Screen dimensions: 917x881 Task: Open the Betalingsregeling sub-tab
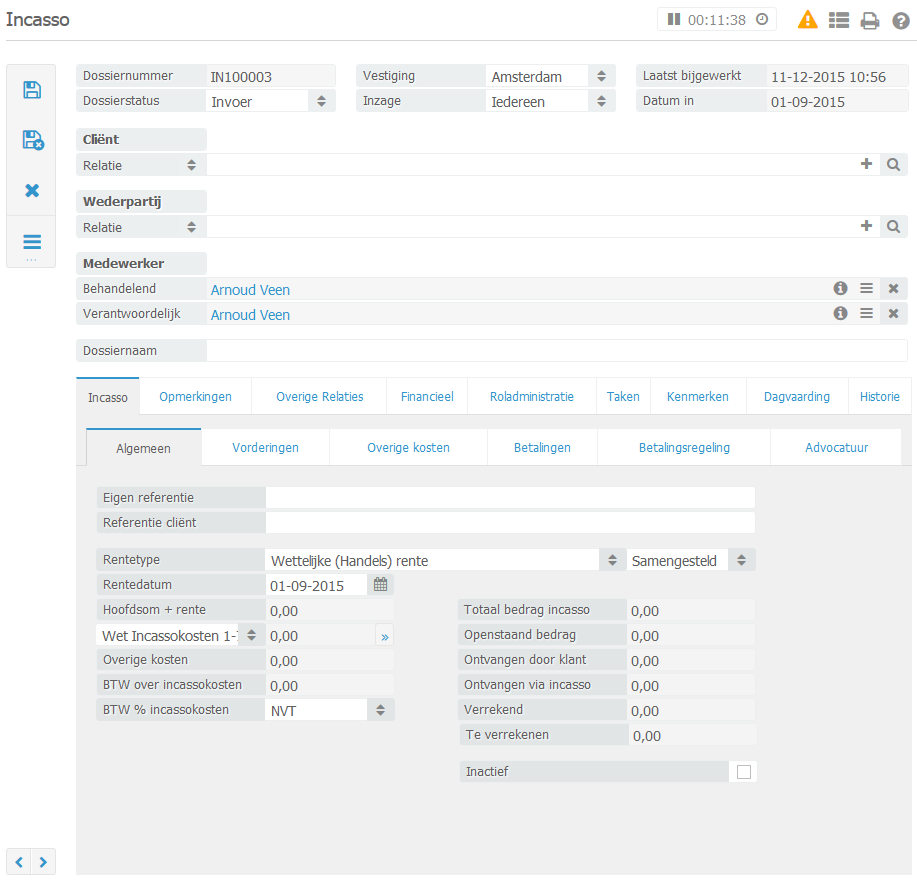point(684,448)
